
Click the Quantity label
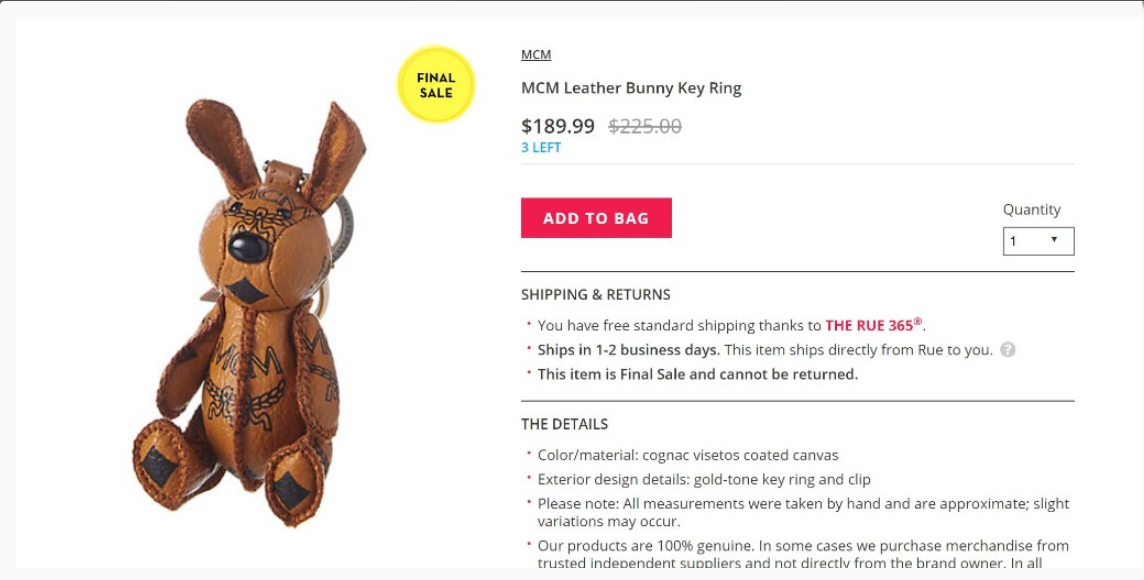point(1031,210)
